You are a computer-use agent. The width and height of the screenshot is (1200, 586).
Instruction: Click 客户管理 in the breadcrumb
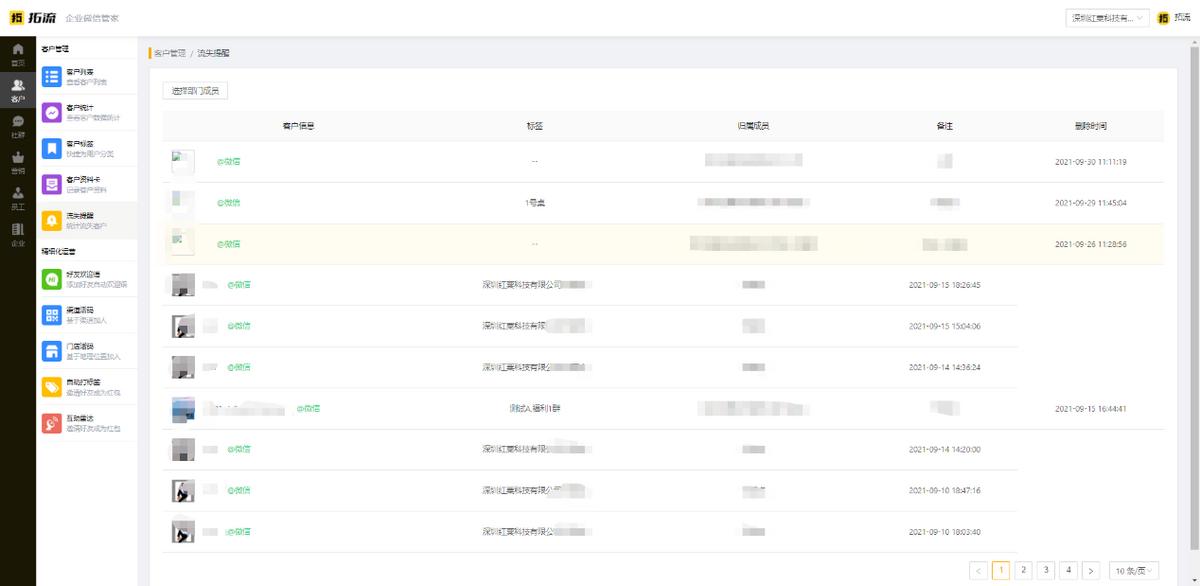170,53
